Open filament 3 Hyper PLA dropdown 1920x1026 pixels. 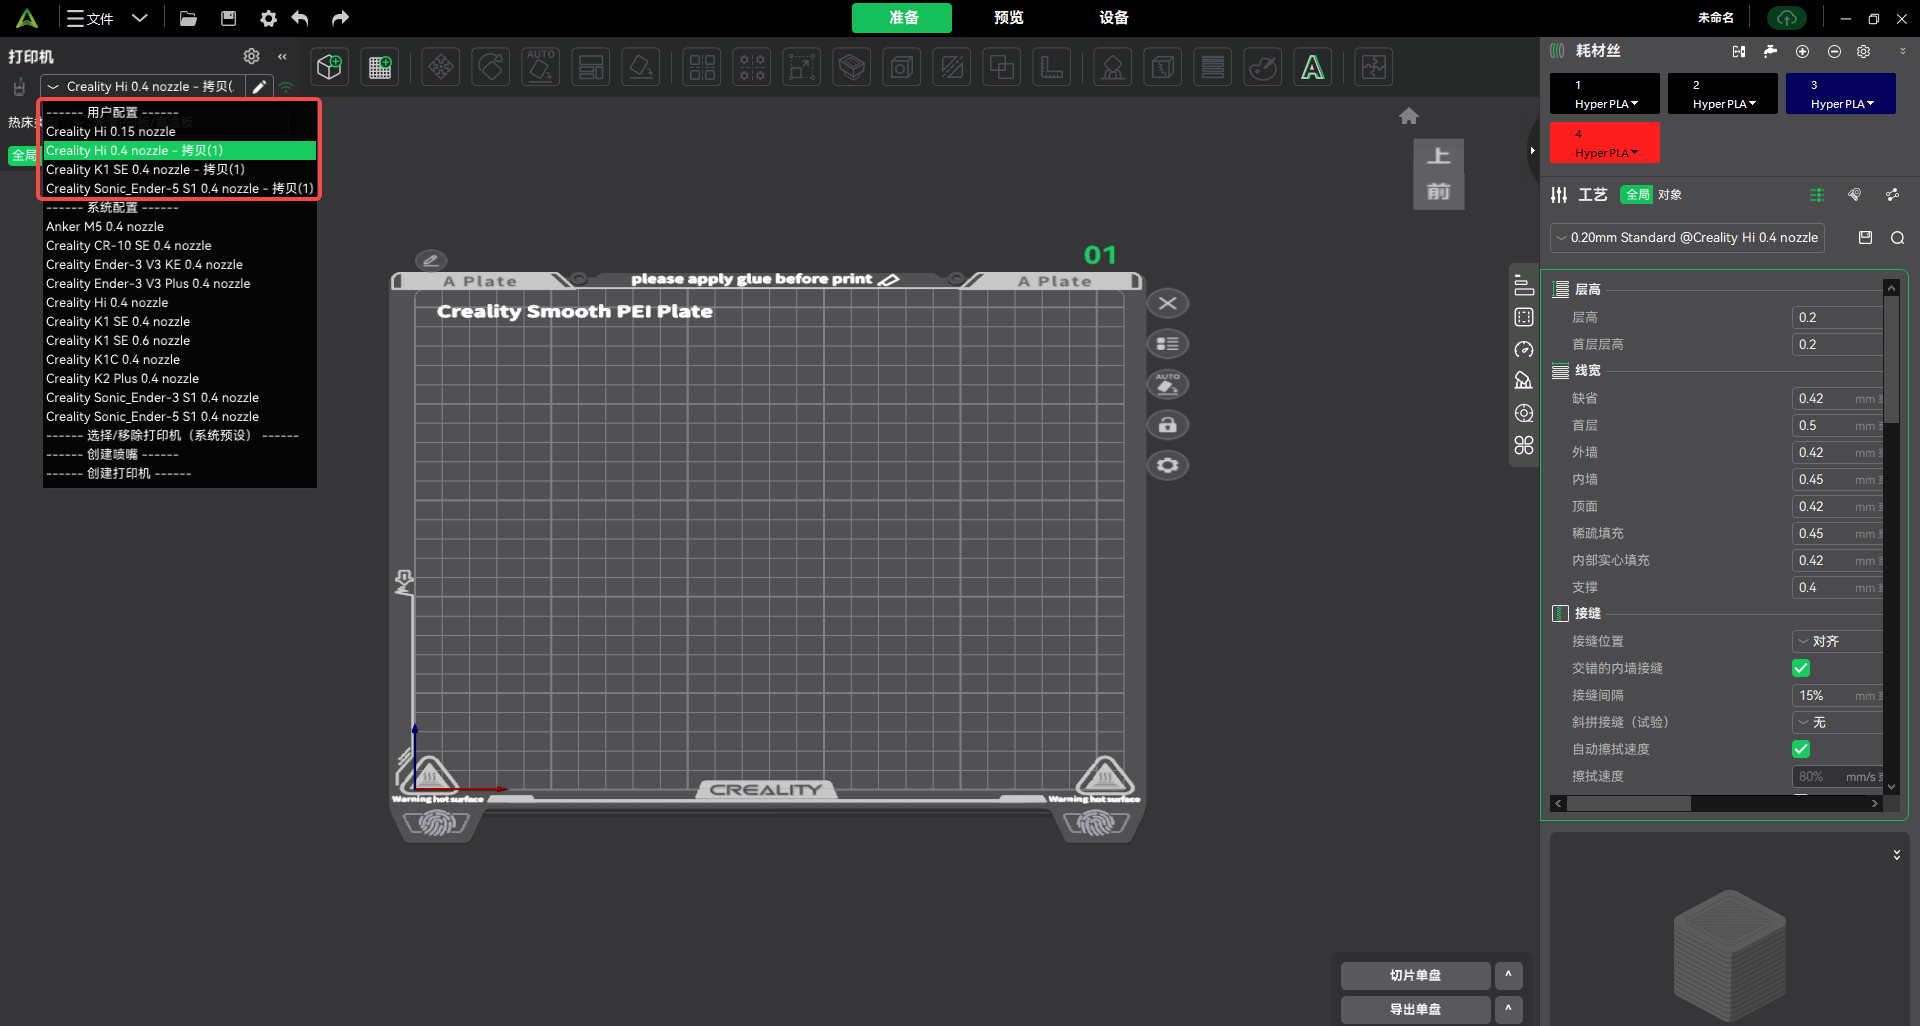point(1841,94)
